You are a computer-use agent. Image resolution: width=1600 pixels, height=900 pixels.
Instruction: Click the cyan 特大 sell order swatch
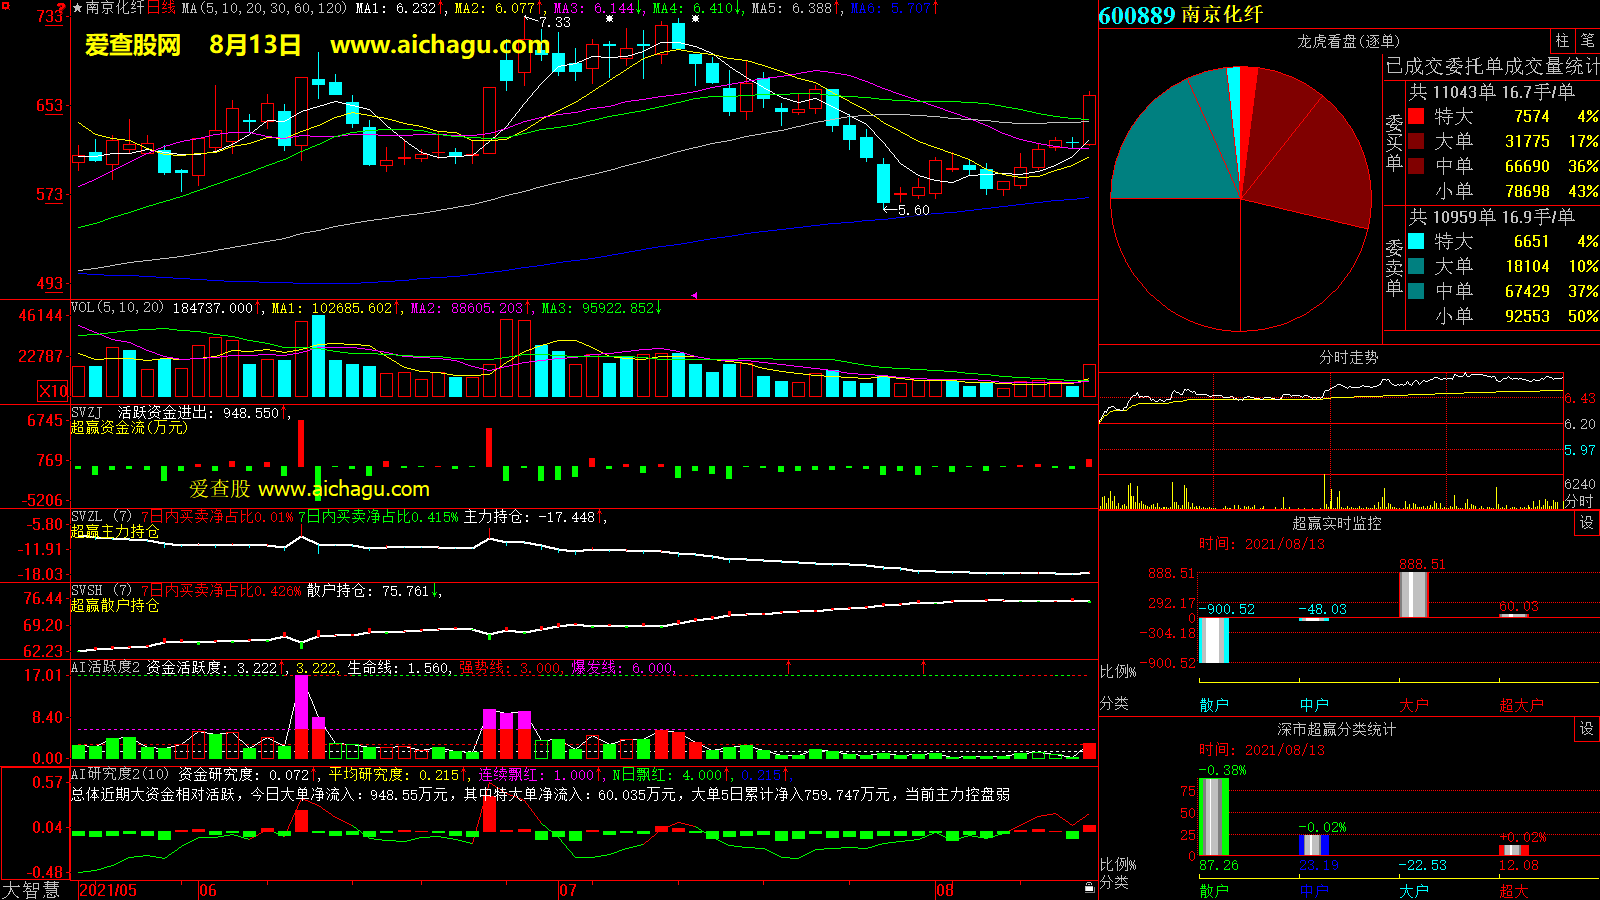[x=1416, y=241]
